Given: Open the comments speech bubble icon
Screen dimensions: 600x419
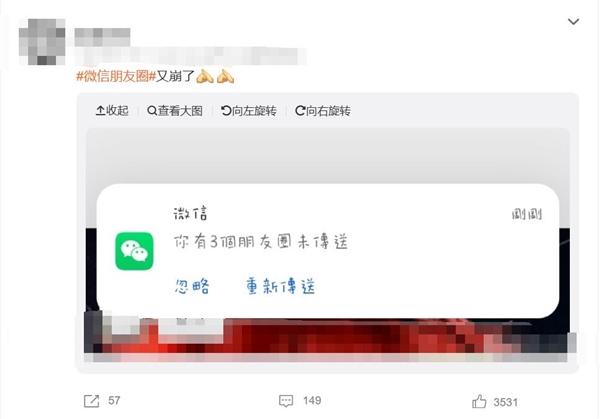Looking at the screenshot, I should (286, 401).
